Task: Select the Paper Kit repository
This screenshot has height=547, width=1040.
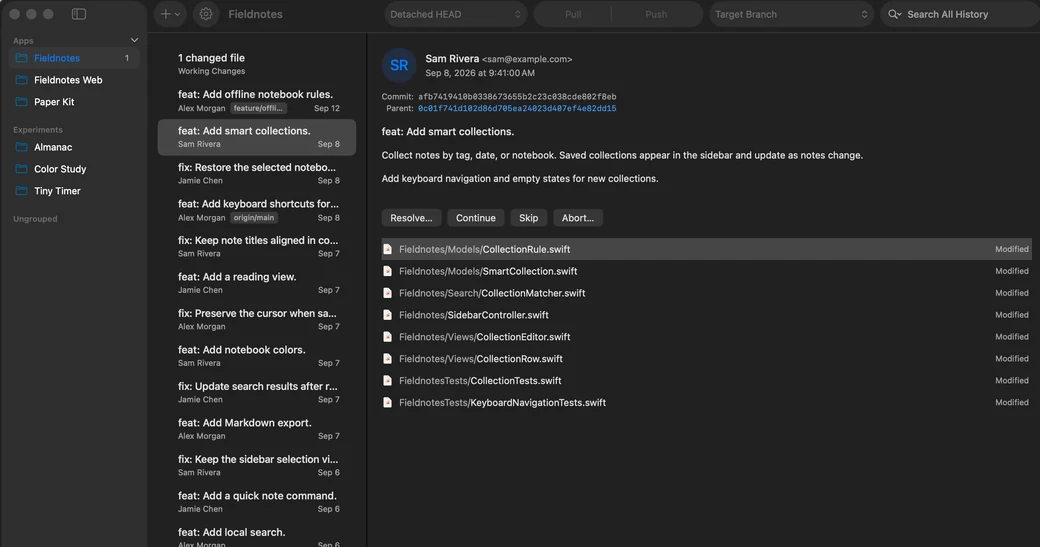Action: (x=74, y=102)
